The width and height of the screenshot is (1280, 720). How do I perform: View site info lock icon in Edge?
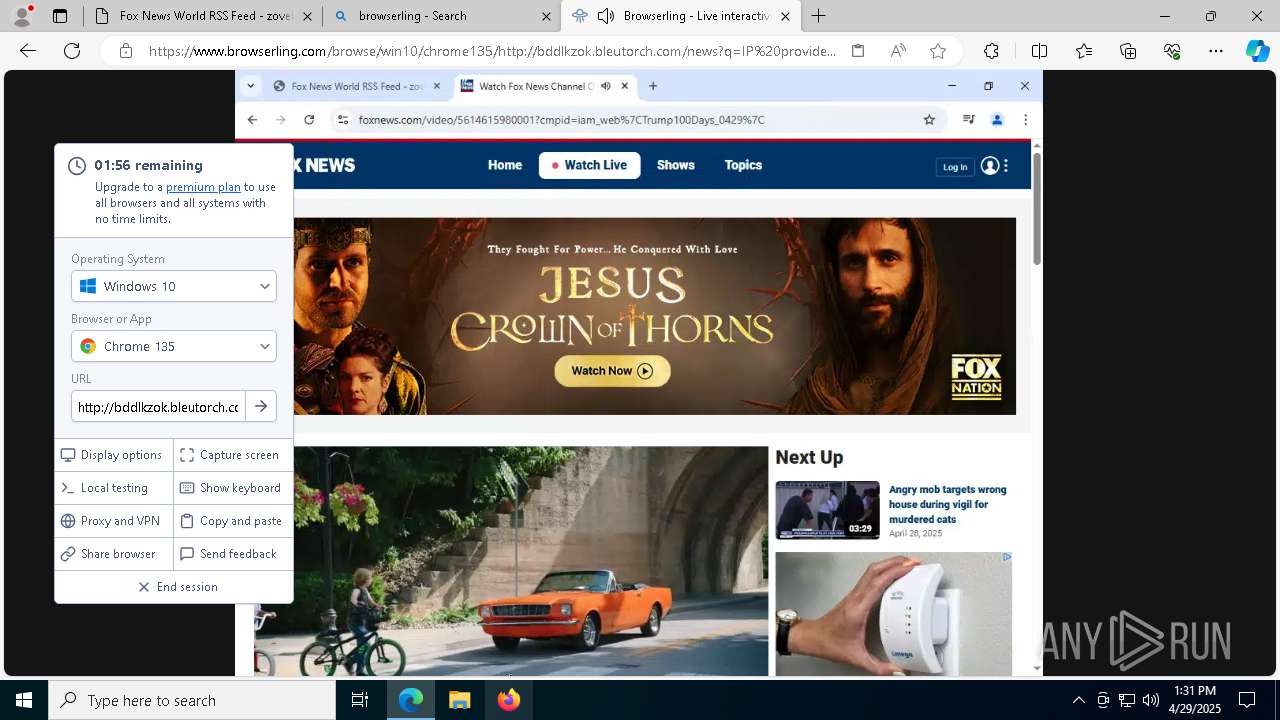point(126,51)
